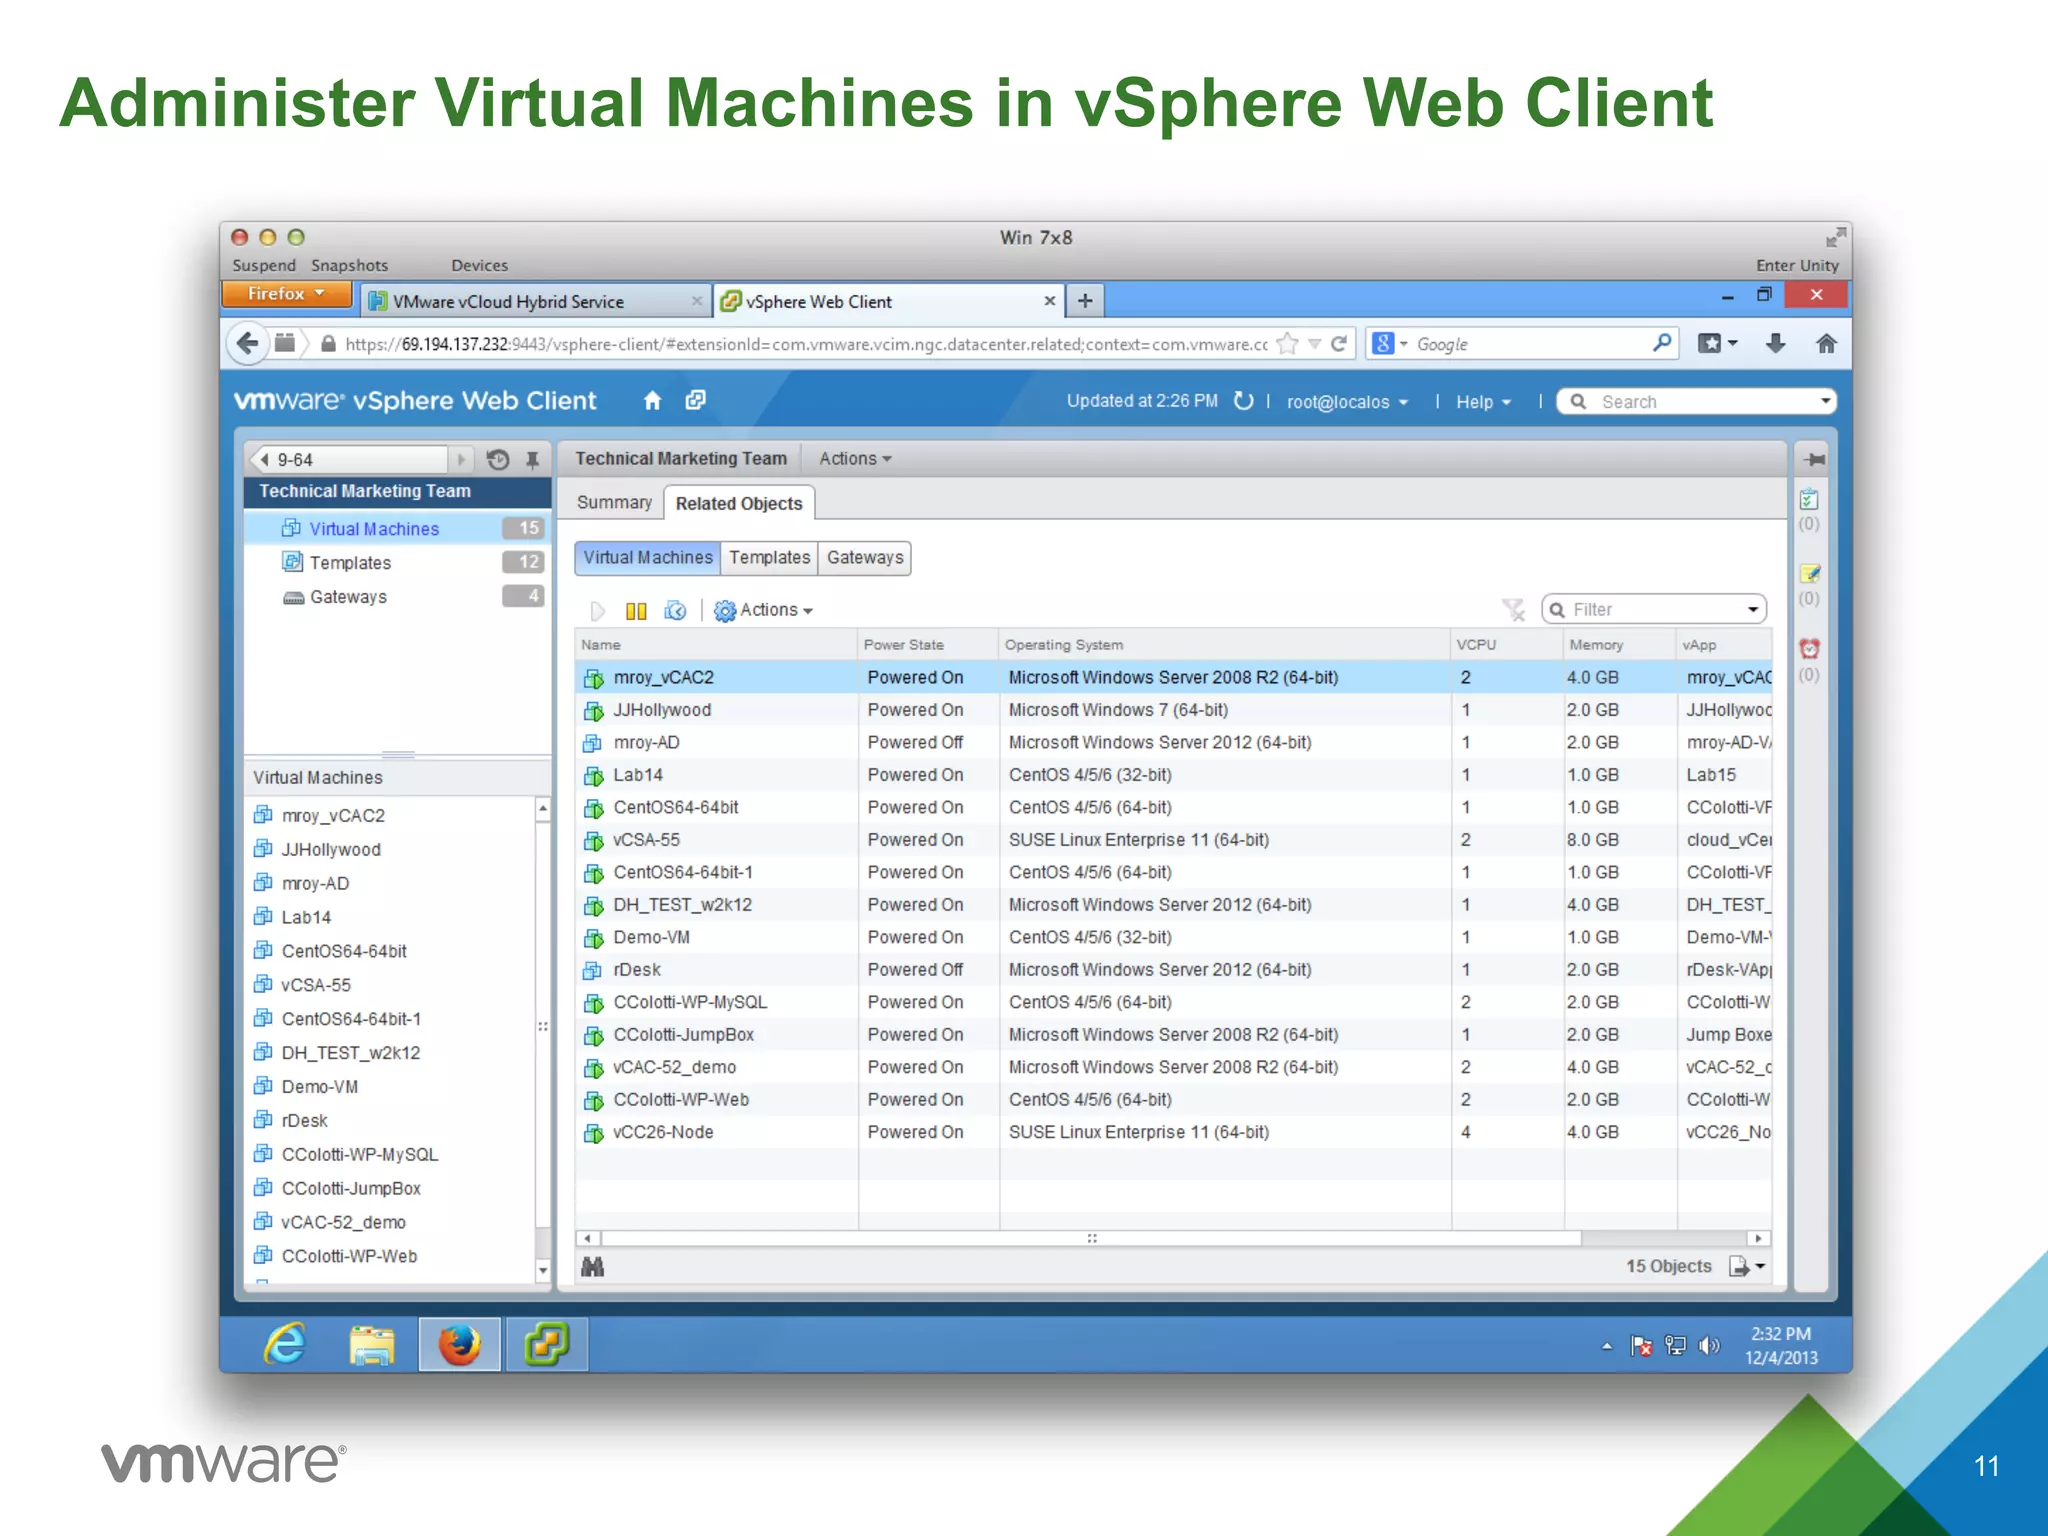Switch to the Summary tab

pos(614,502)
